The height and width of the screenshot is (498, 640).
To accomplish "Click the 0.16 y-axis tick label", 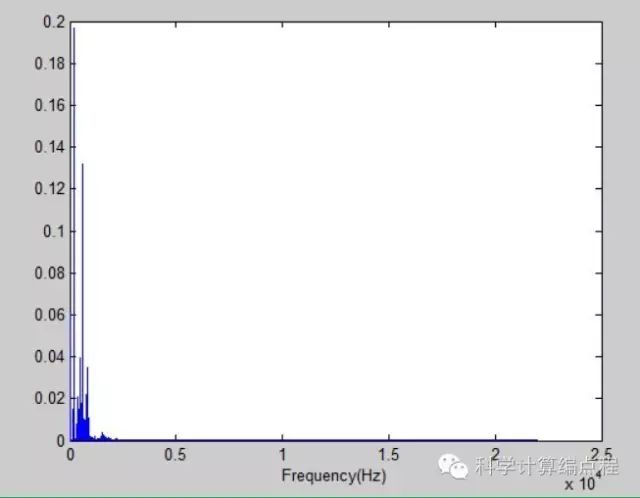I will point(49,105).
